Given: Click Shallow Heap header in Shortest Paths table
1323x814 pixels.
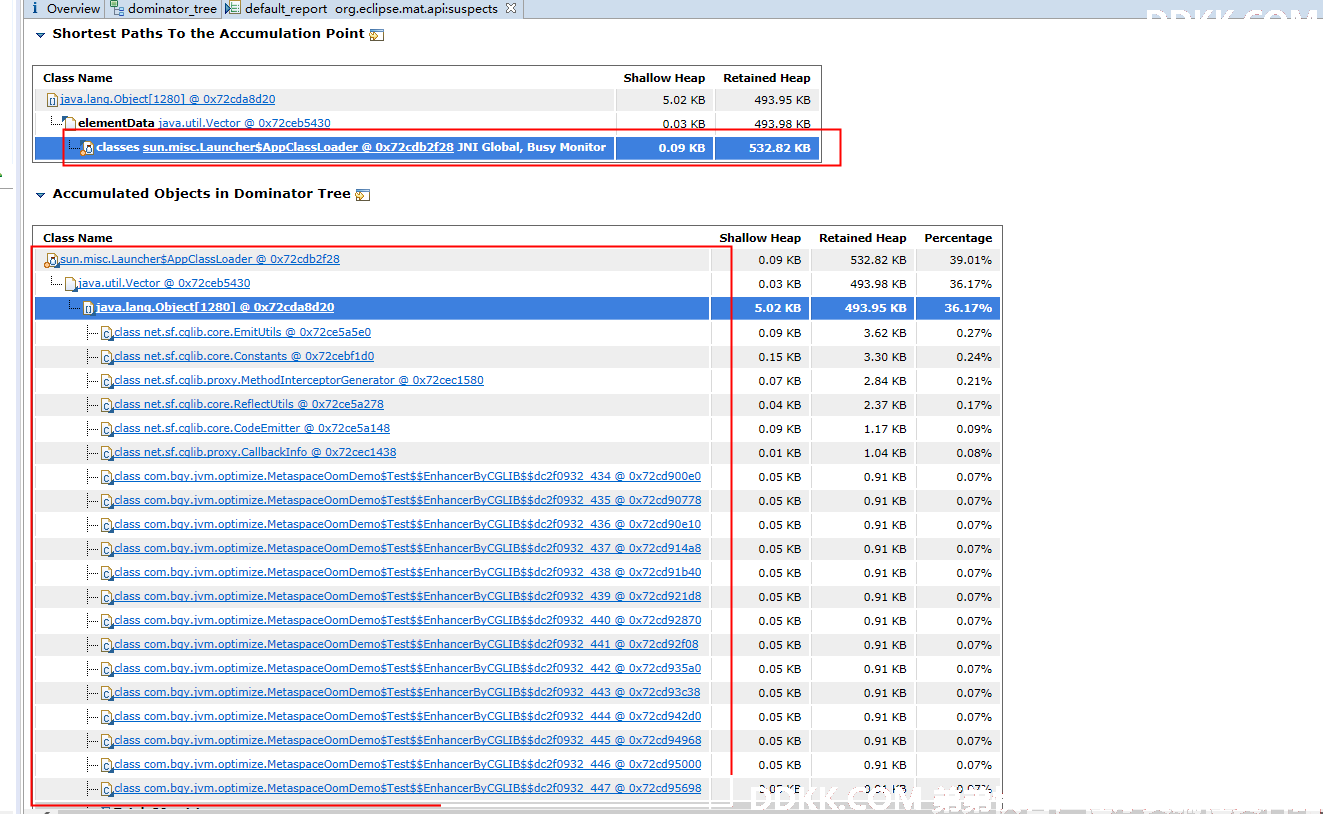Looking at the screenshot, I should 664,78.
